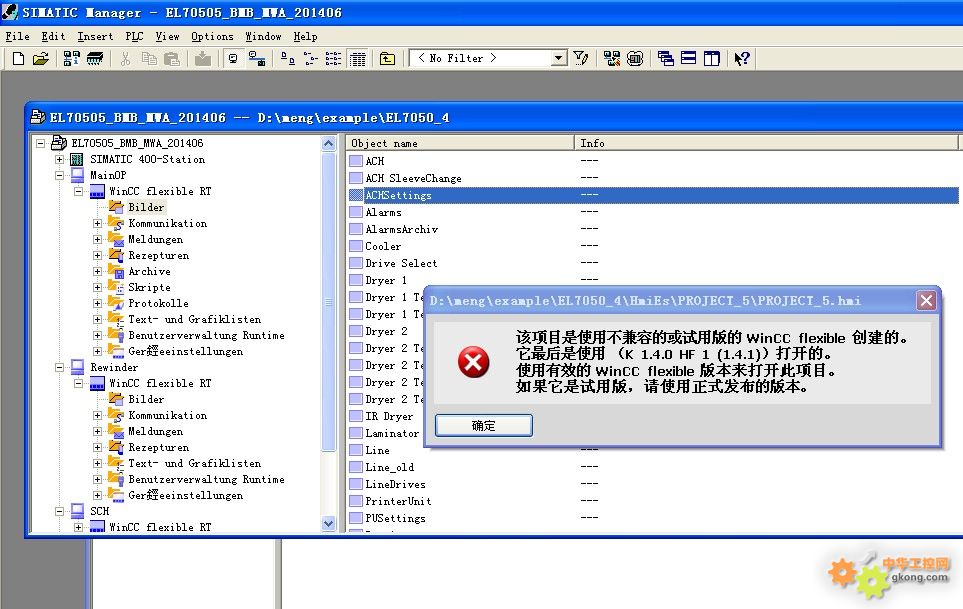
Task: Click the New Project toolbar icon
Action: point(18,58)
